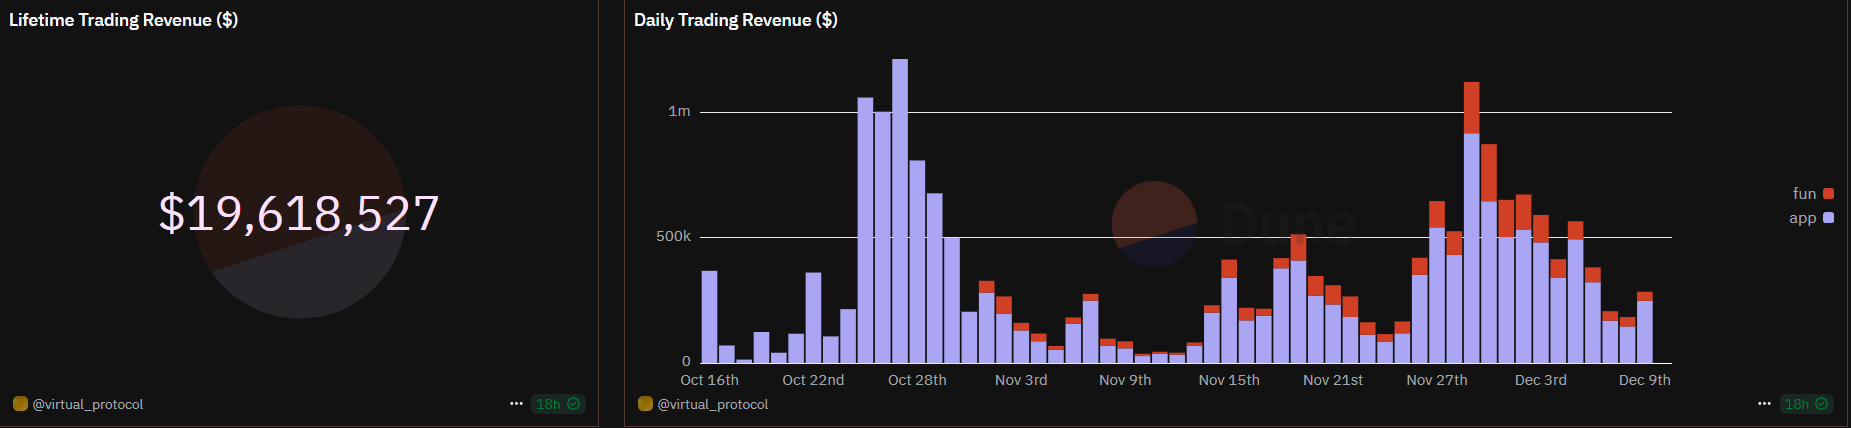Click the purple 'app' legend color swatch
This screenshot has height=428, width=1851.
tap(1829, 218)
